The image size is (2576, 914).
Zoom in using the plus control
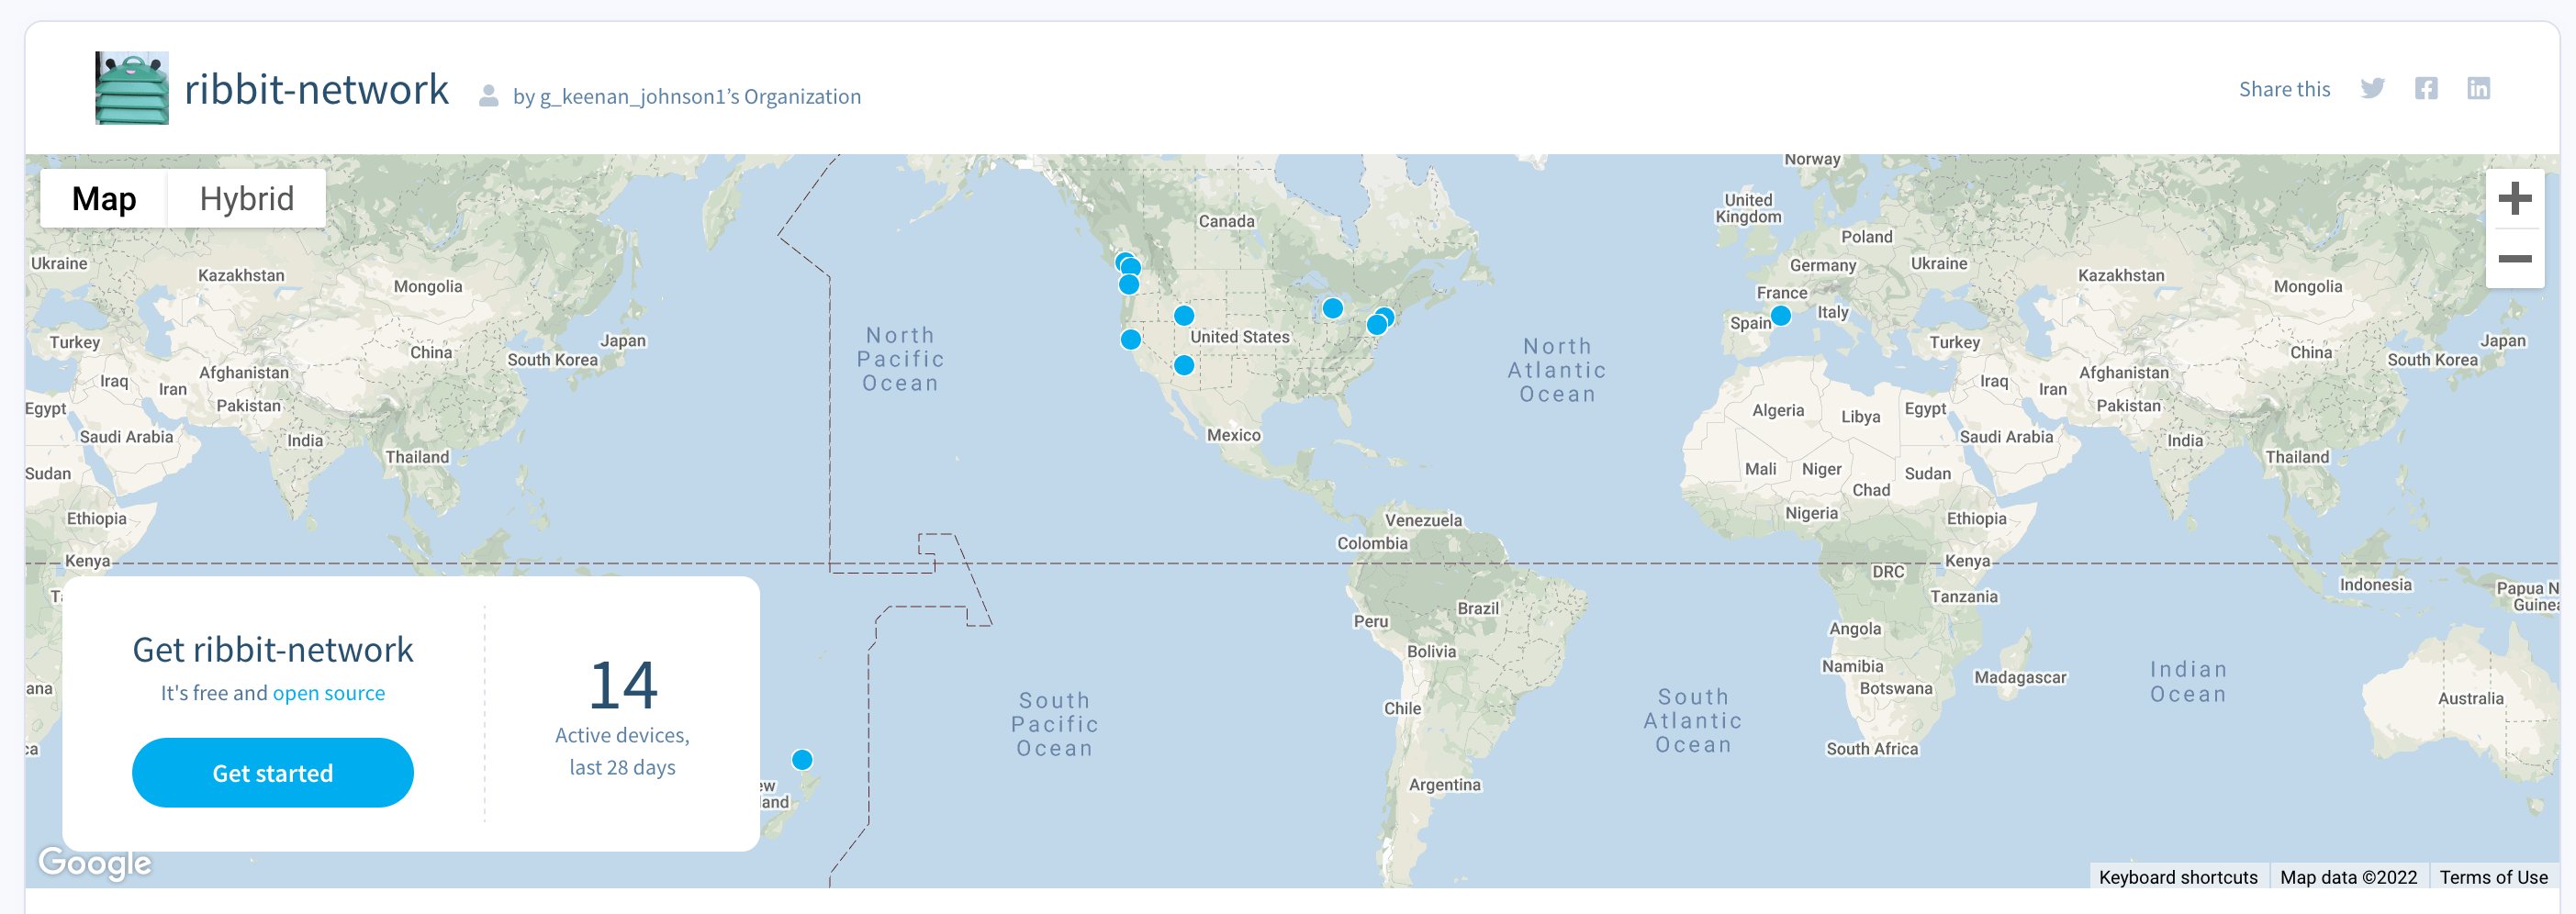[x=2514, y=198]
